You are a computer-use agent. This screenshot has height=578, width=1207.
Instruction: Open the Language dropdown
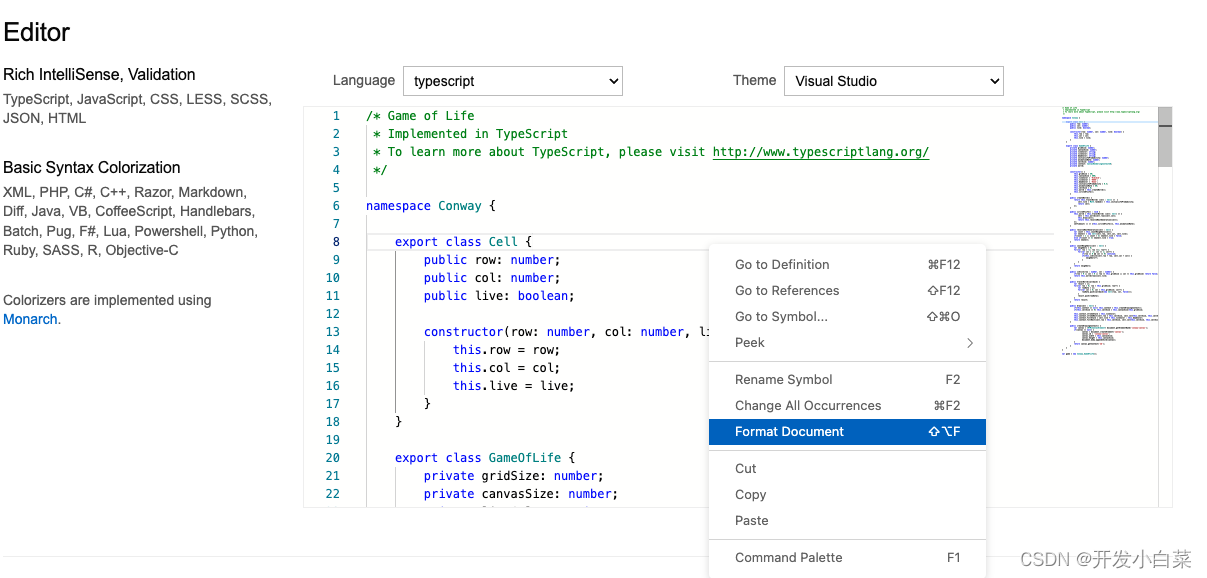[x=512, y=81]
